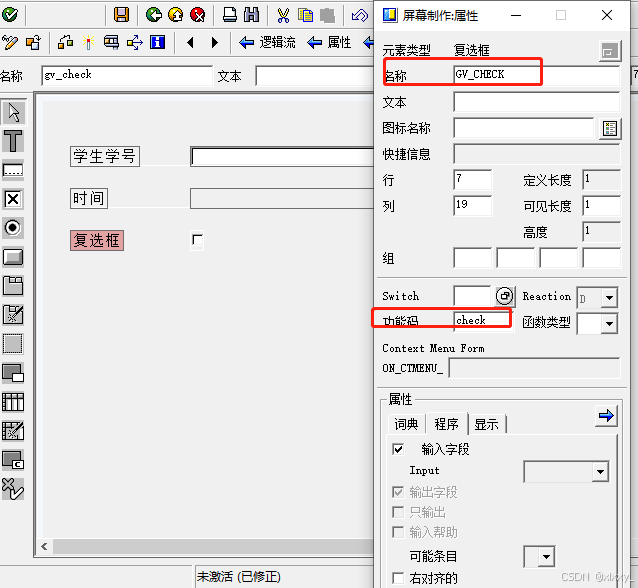Toggle the 输入帮助 checkbox
The image size is (638, 588).
[x=398, y=532]
